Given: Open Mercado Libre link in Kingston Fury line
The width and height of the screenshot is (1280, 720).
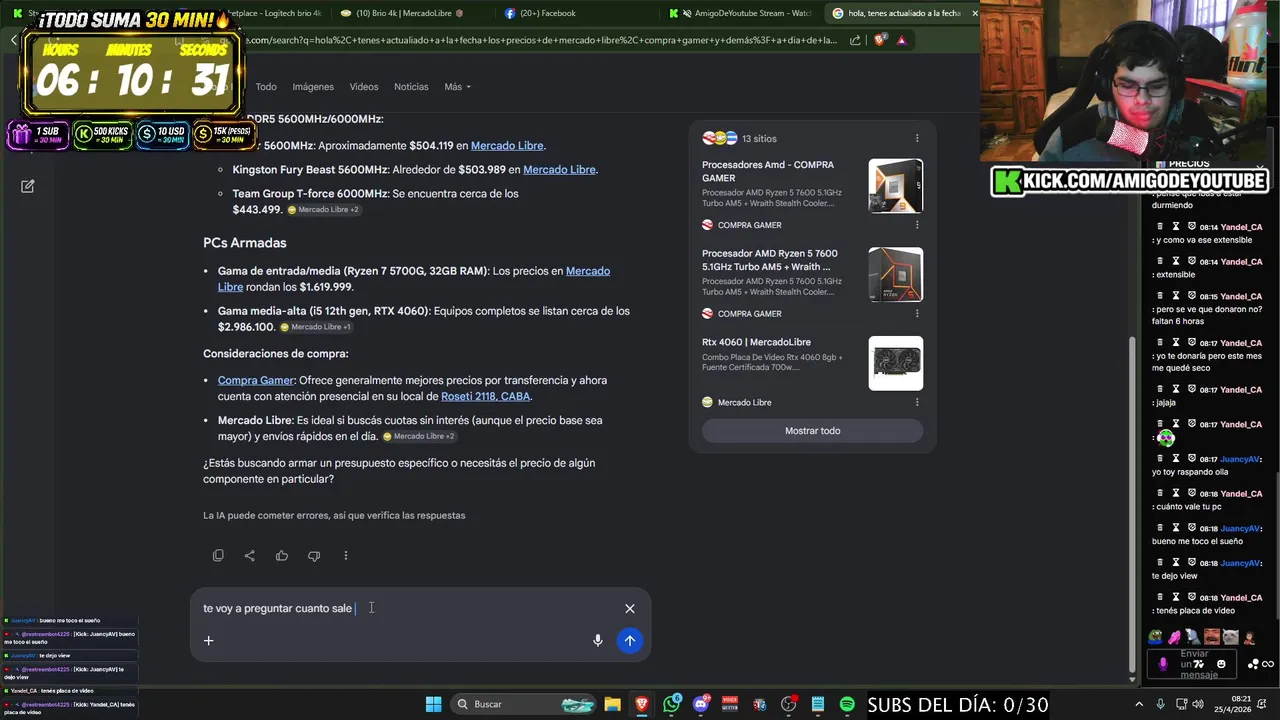Looking at the screenshot, I should point(559,170).
